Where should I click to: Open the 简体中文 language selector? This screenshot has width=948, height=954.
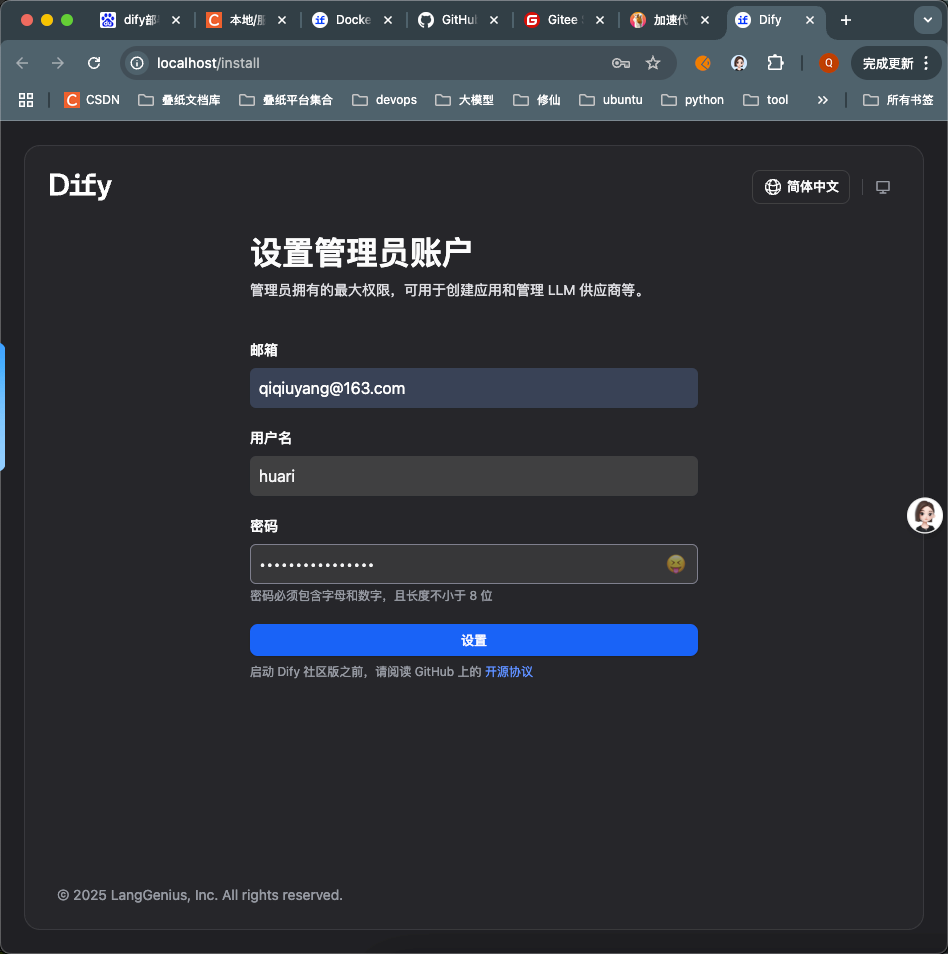[801, 187]
